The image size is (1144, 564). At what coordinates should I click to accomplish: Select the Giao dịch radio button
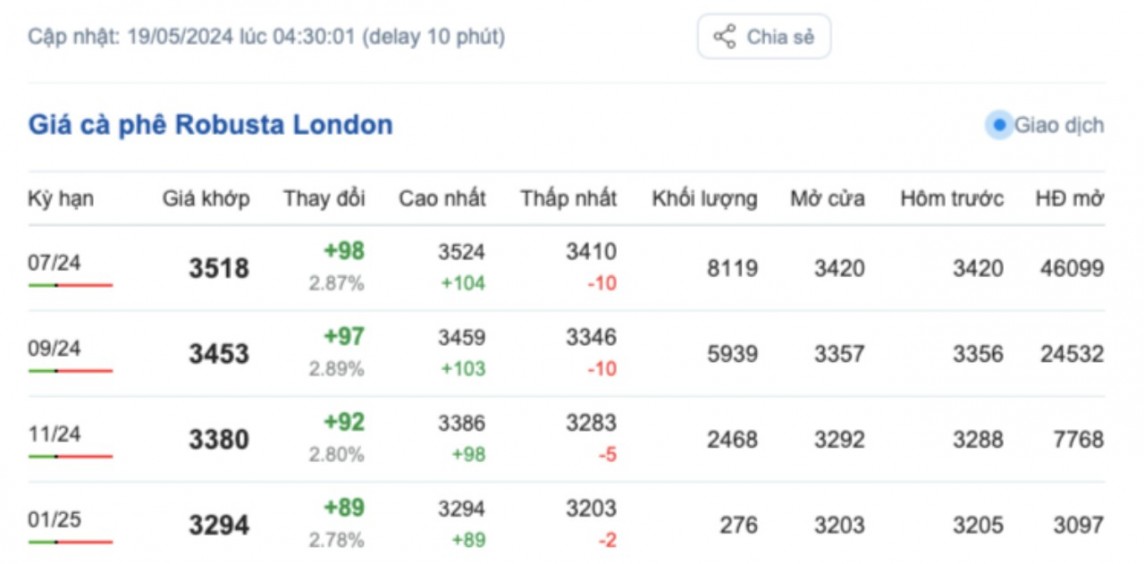click(999, 126)
